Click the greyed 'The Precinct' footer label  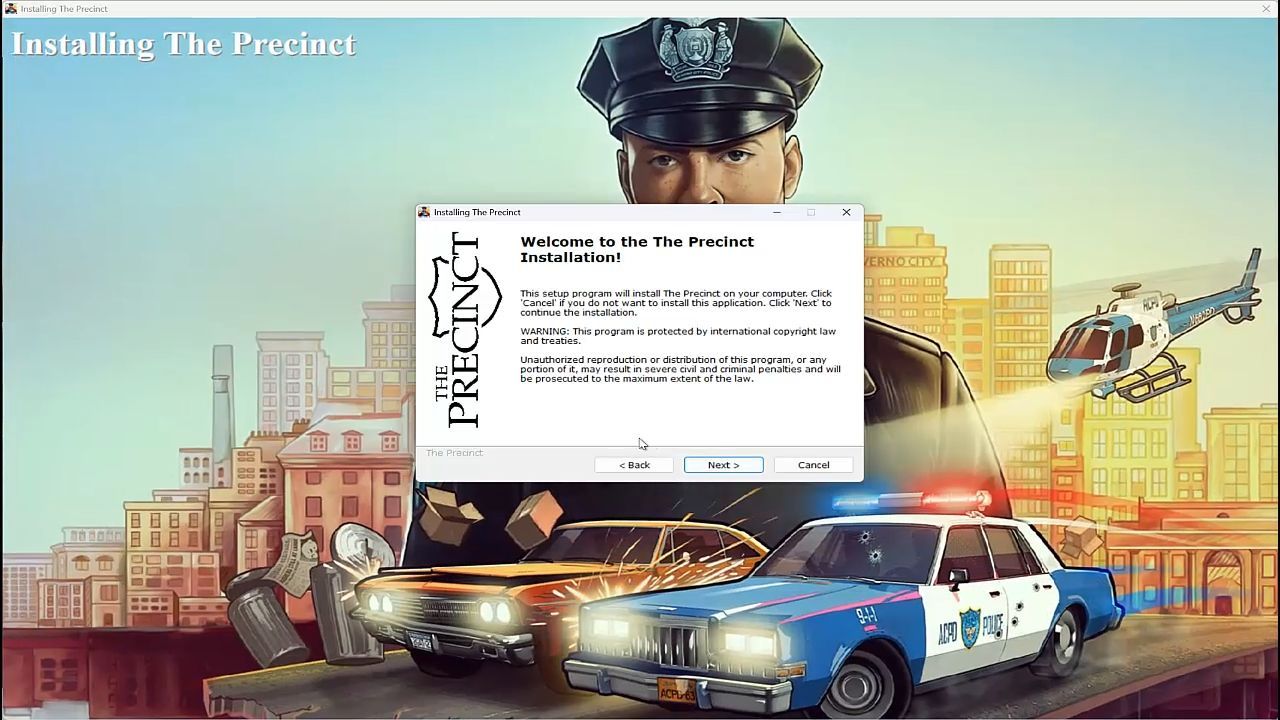[454, 453]
